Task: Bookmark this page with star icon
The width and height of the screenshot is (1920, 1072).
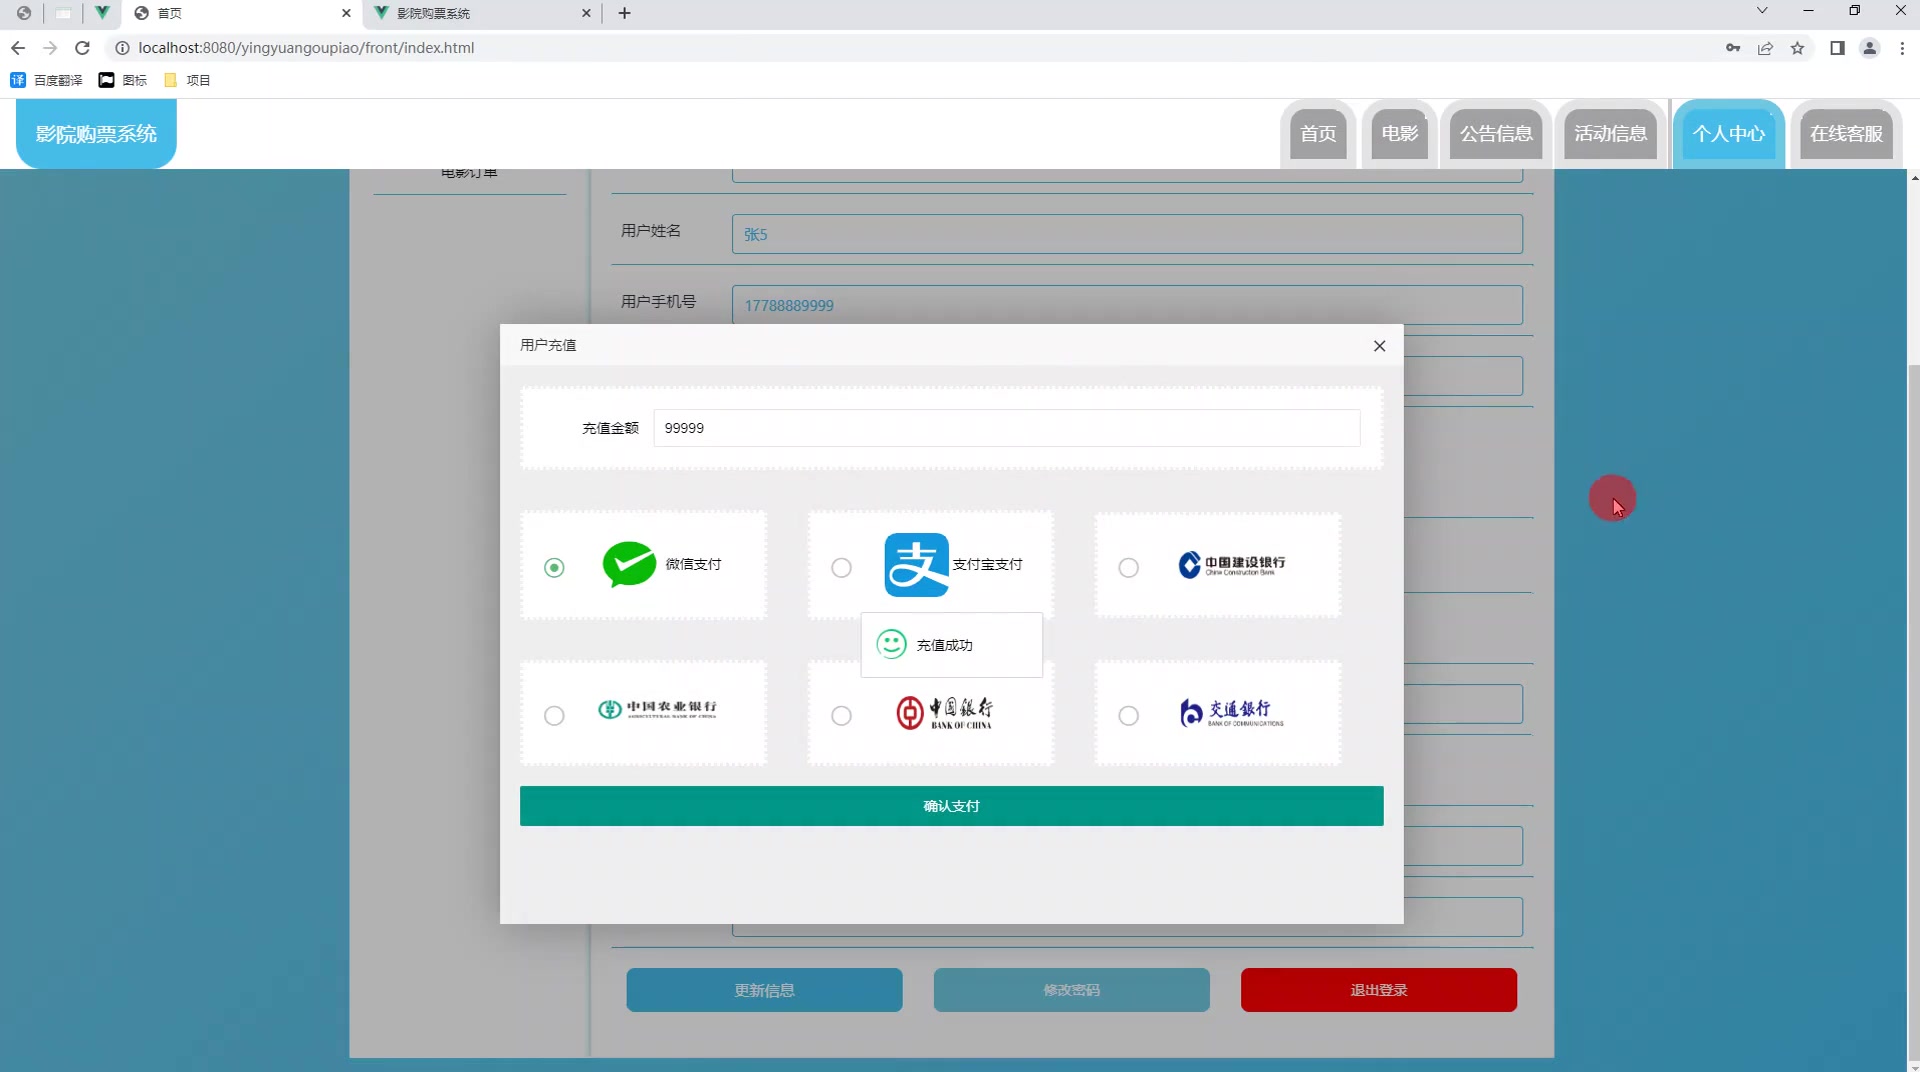Action: 1797,48
